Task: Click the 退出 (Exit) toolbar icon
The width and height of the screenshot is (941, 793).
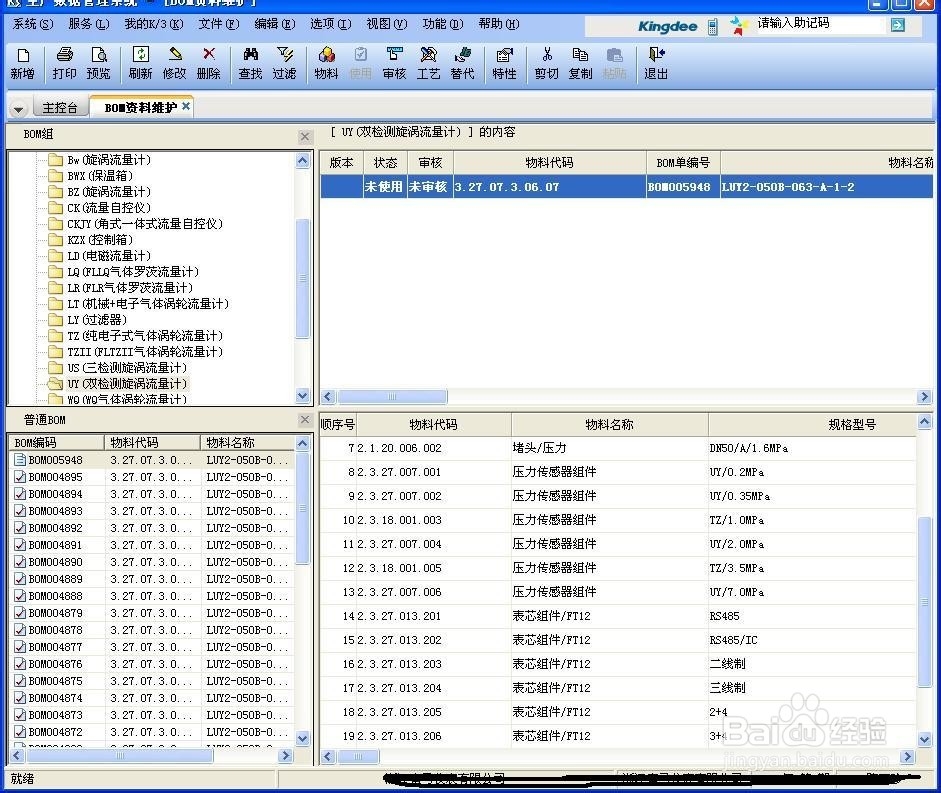Action: pos(656,64)
